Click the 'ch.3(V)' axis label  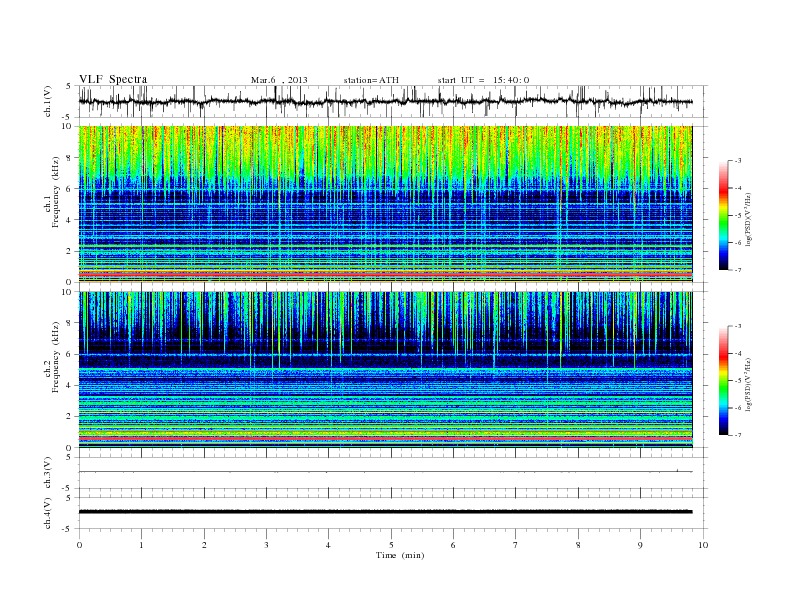[x=48, y=473]
